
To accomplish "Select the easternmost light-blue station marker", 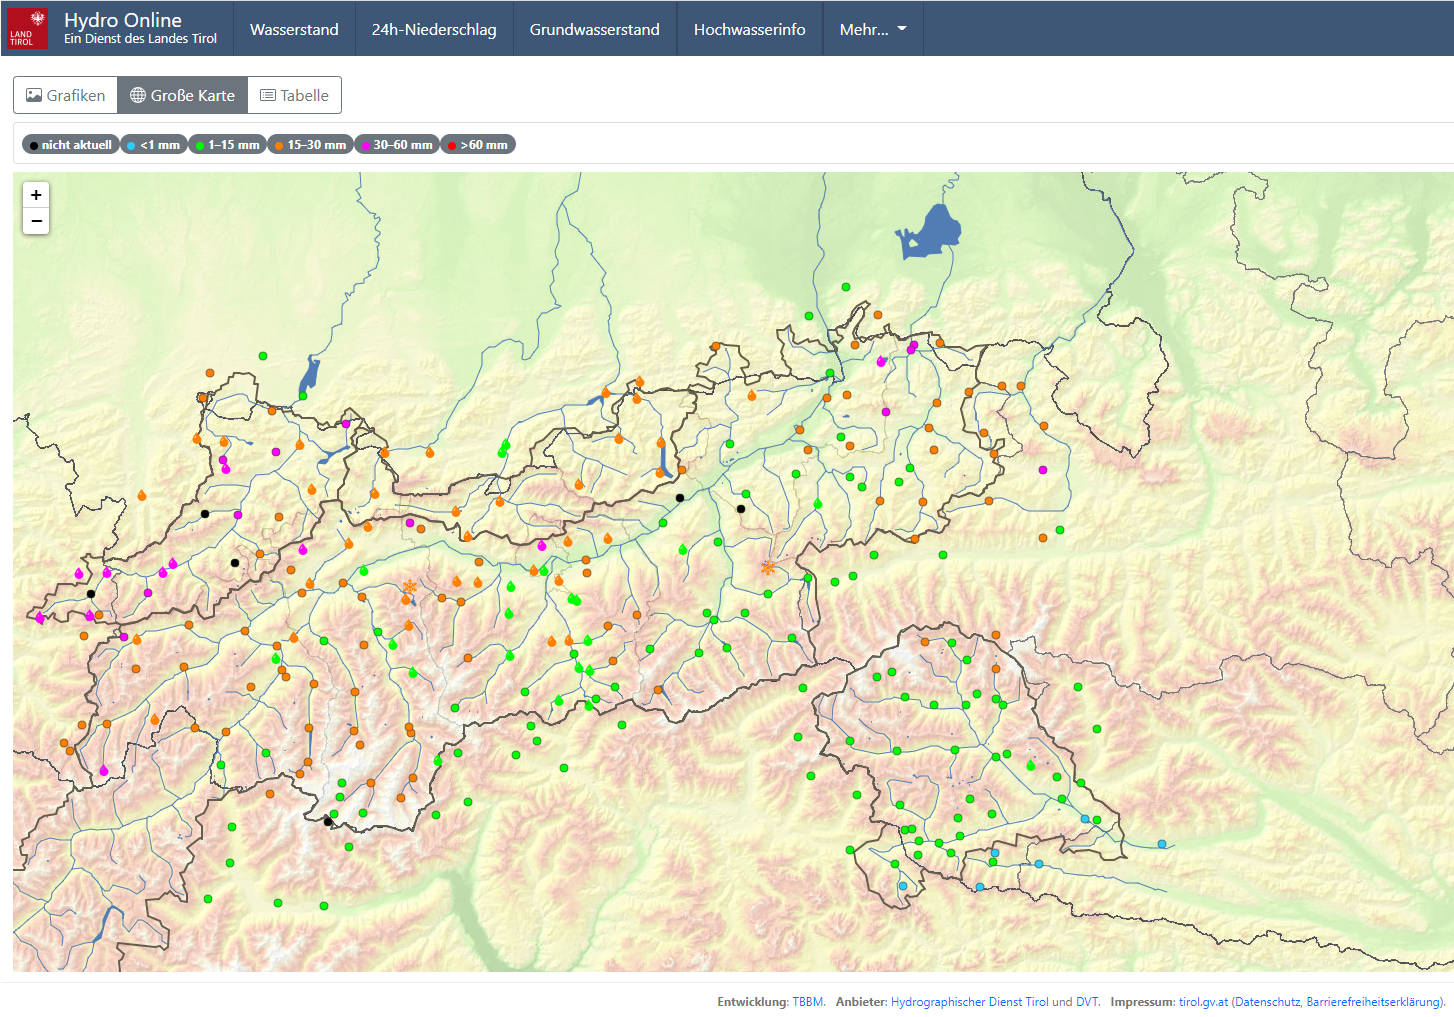I will (x=1162, y=844).
